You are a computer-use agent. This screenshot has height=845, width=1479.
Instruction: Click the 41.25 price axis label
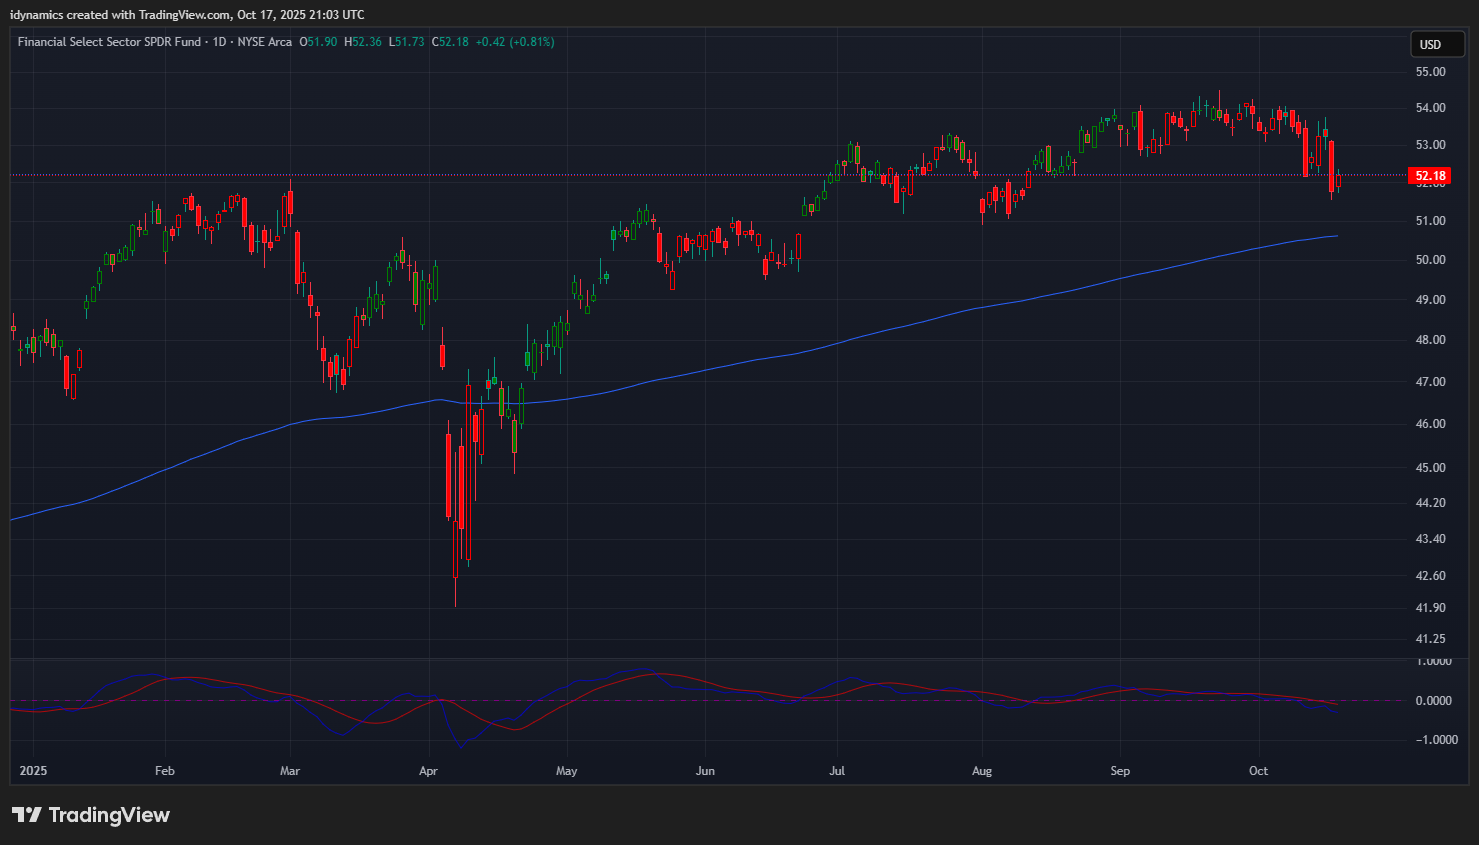pyautogui.click(x=1430, y=639)
